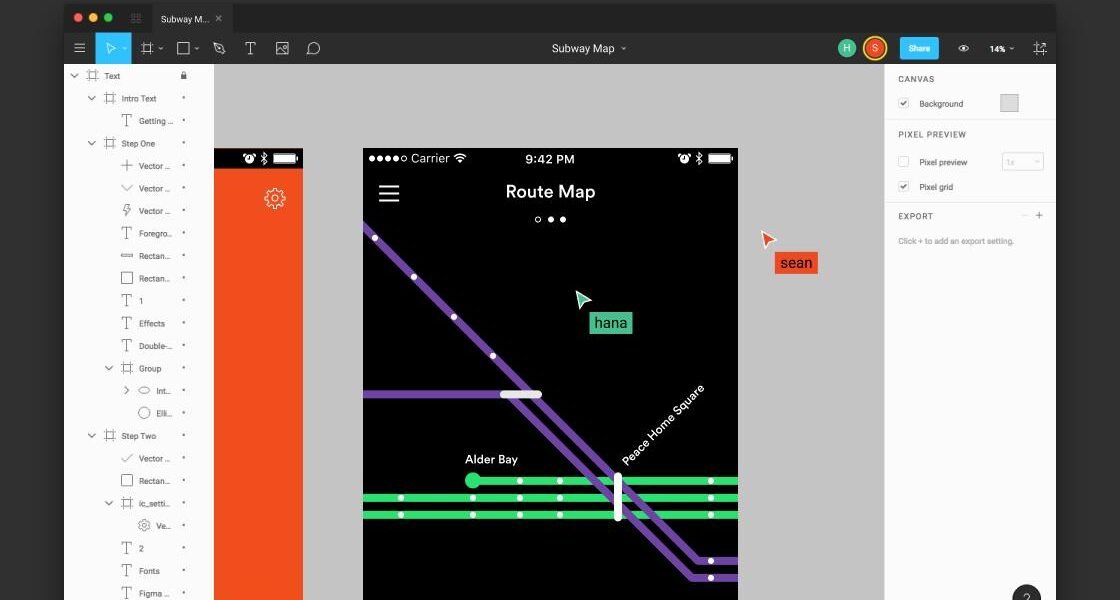Image resolution: width=1120 pixels, height=600 pixels.
Task: Open the canvas Background color swatch
Action: (x=1009, y=103)
